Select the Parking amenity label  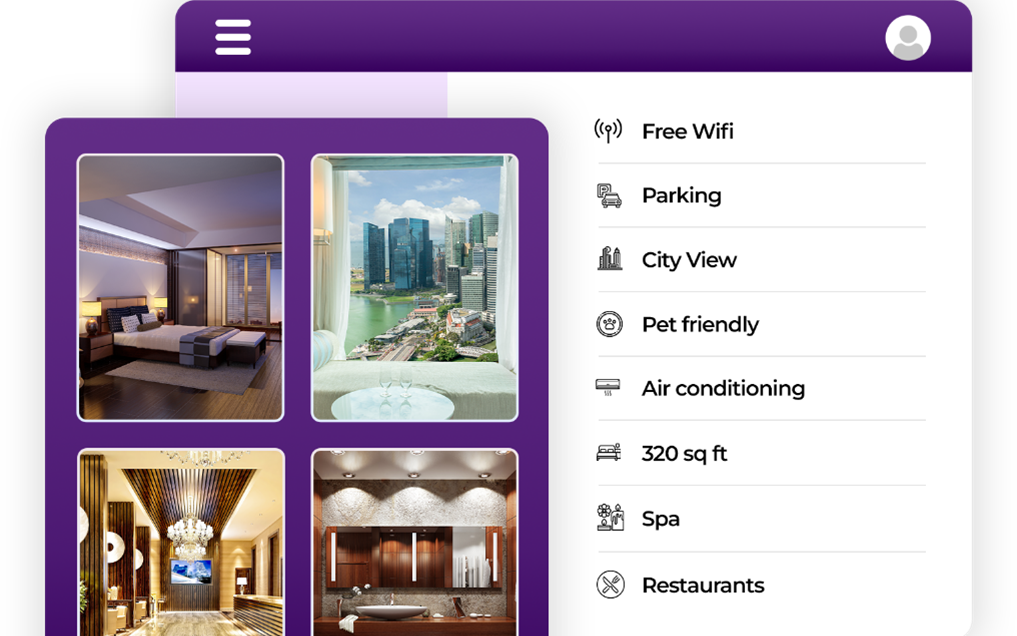point(682,196)
